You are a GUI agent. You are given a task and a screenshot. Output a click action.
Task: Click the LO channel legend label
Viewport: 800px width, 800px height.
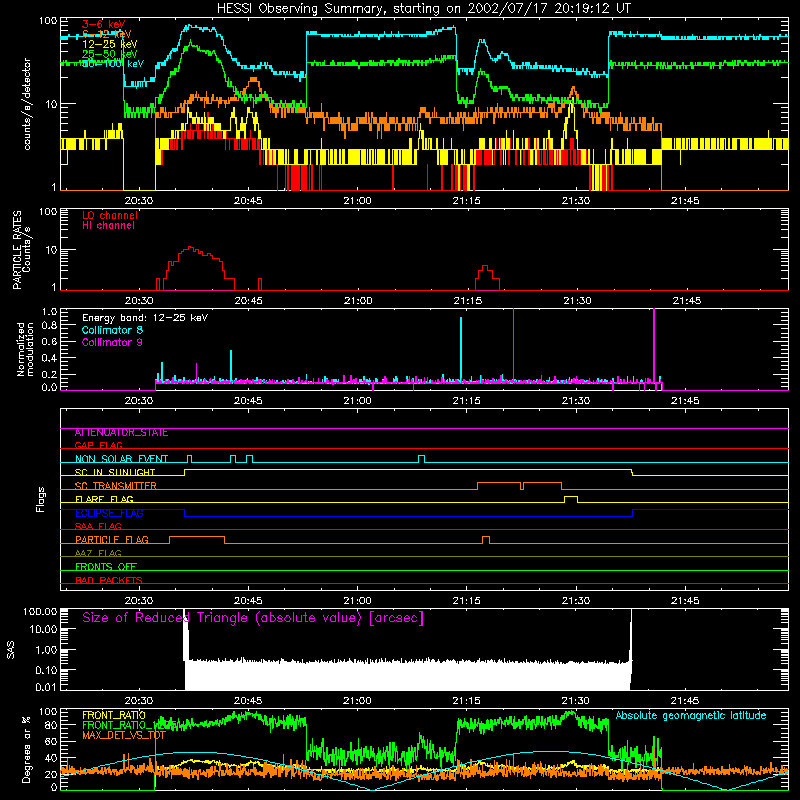(x=110, y=215)
